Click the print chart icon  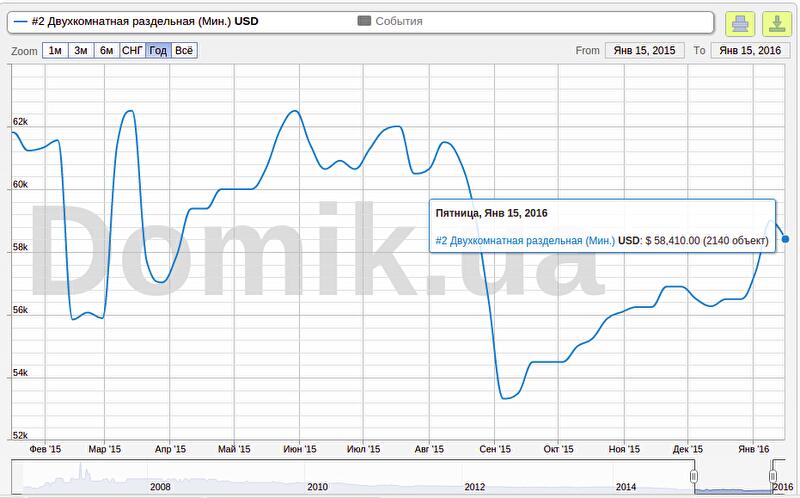point(740,23)
